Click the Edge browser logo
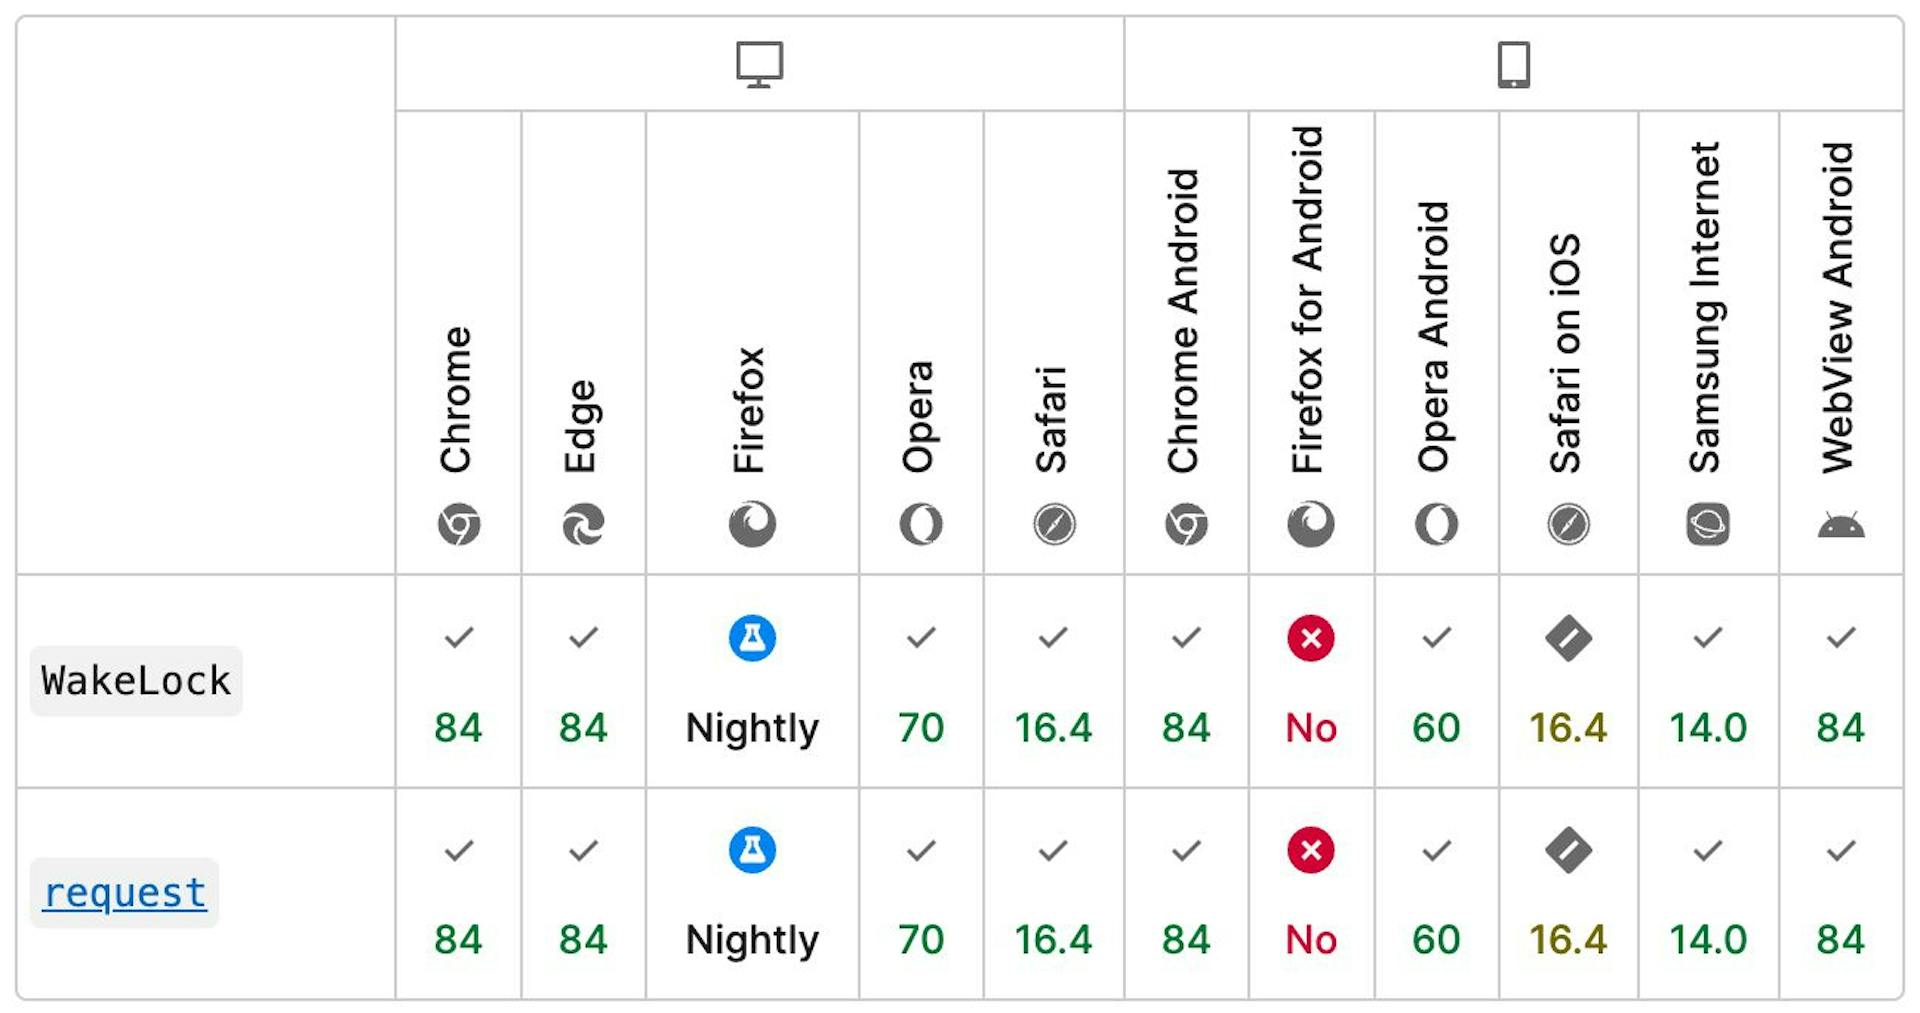Image resolution: width=1920 pixels, height=1013 pixels. tap(583, 524)
